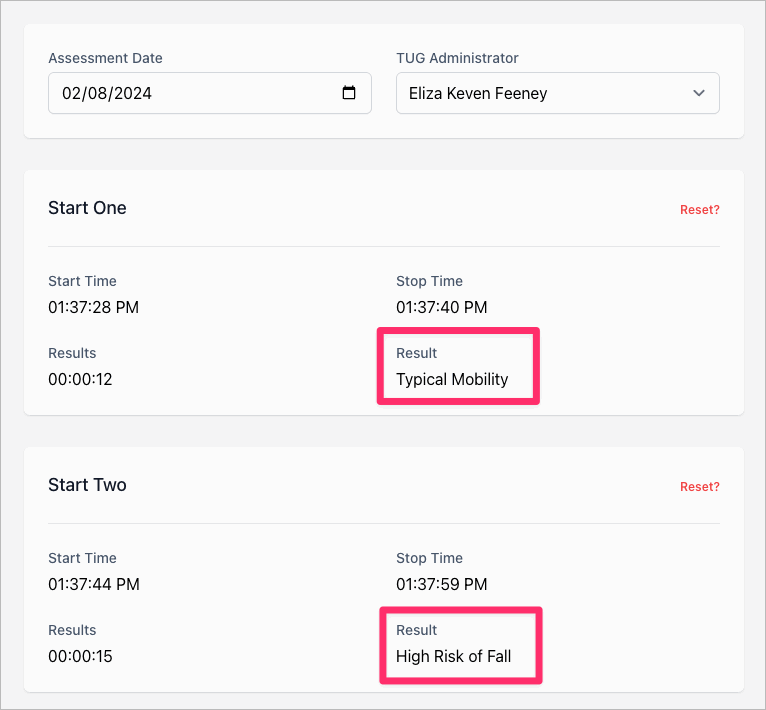Click the Result label above High Risk of Fall
This screenshot has height=710, width=766.
[x=417, y=630]
